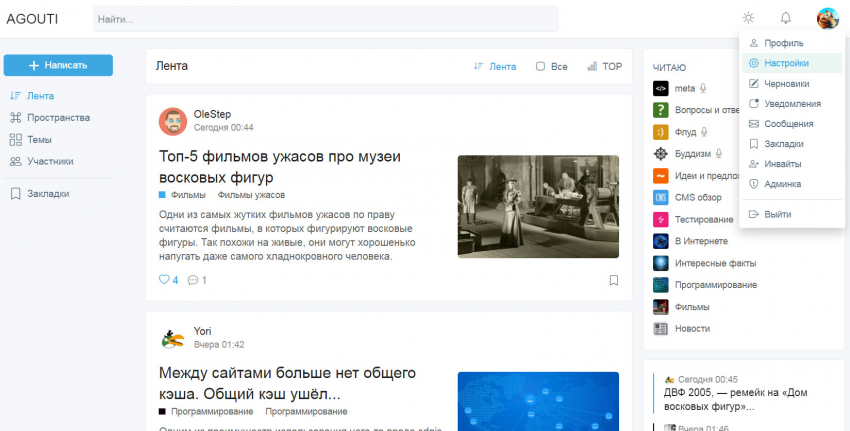This screenshot has height=431, width=850.
Task: Click microphone icon next to meta
Action: (703, 88)
